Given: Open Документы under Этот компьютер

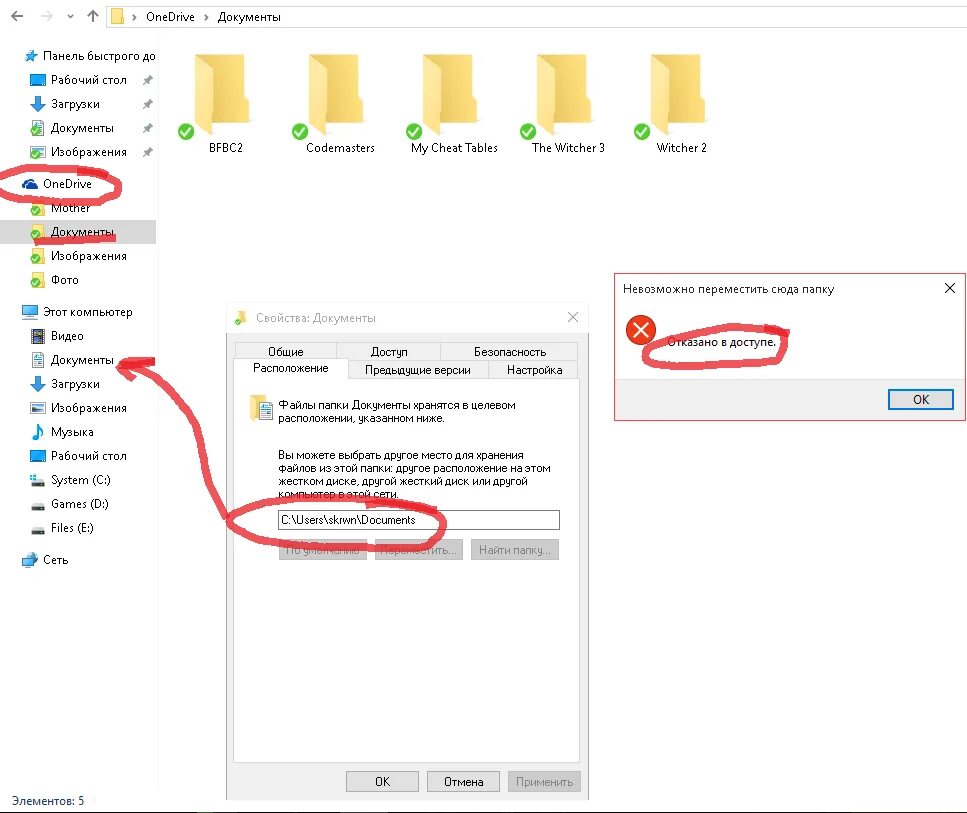Looking at the screenshot, I should [x=81, y=360].
